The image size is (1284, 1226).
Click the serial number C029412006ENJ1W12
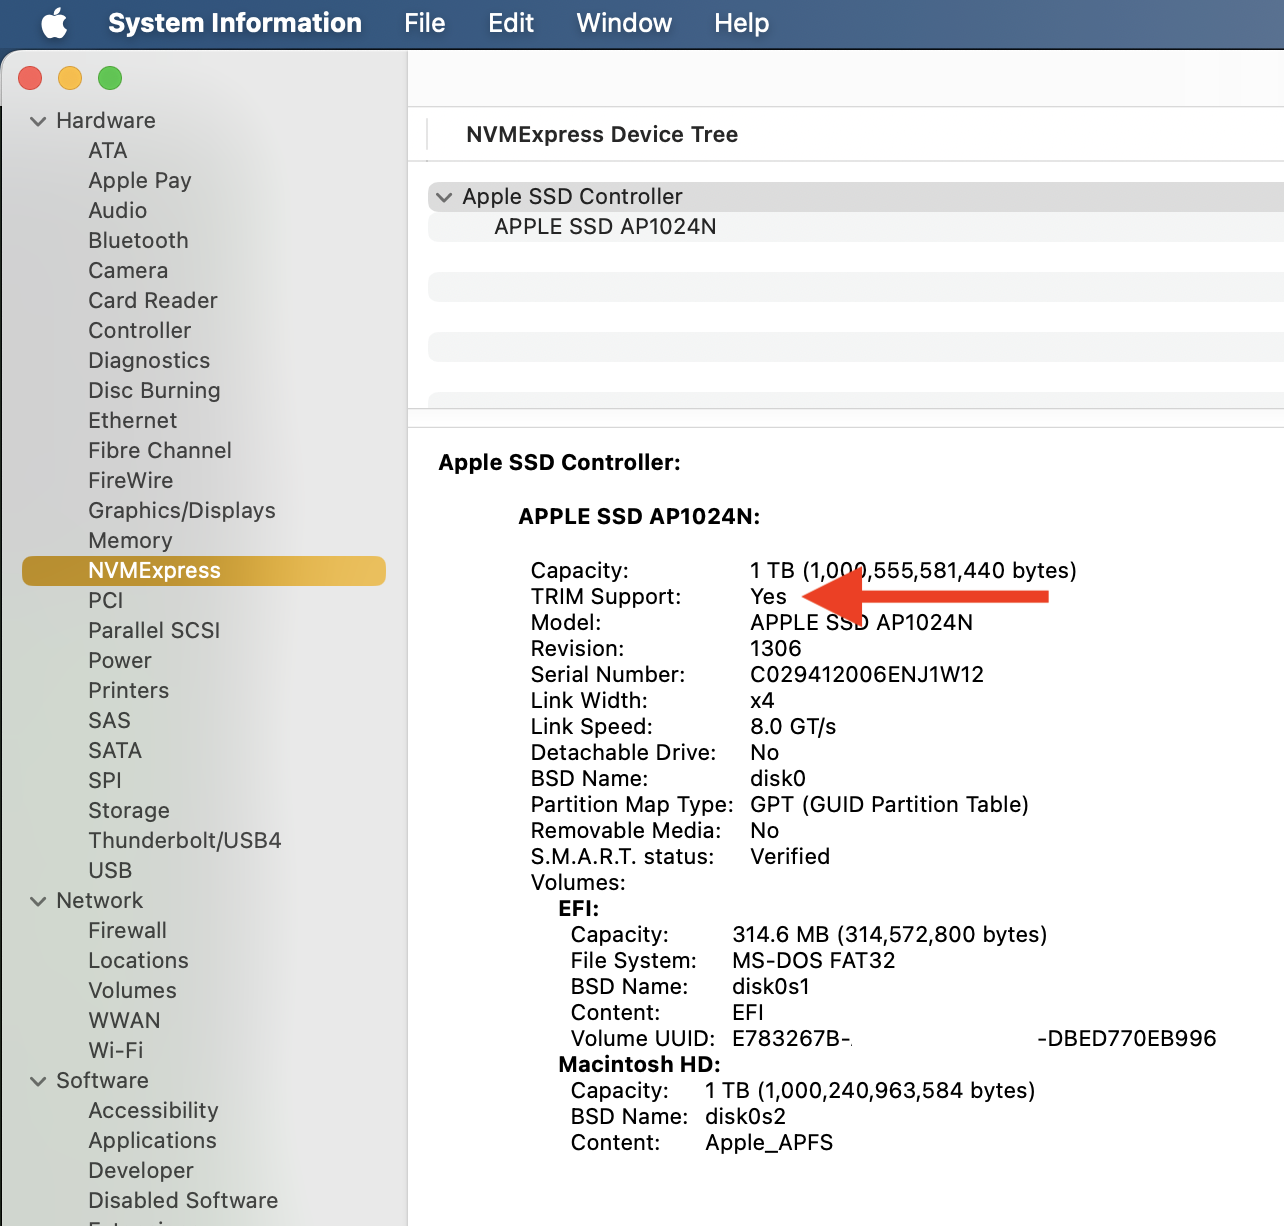pos(867,675)
